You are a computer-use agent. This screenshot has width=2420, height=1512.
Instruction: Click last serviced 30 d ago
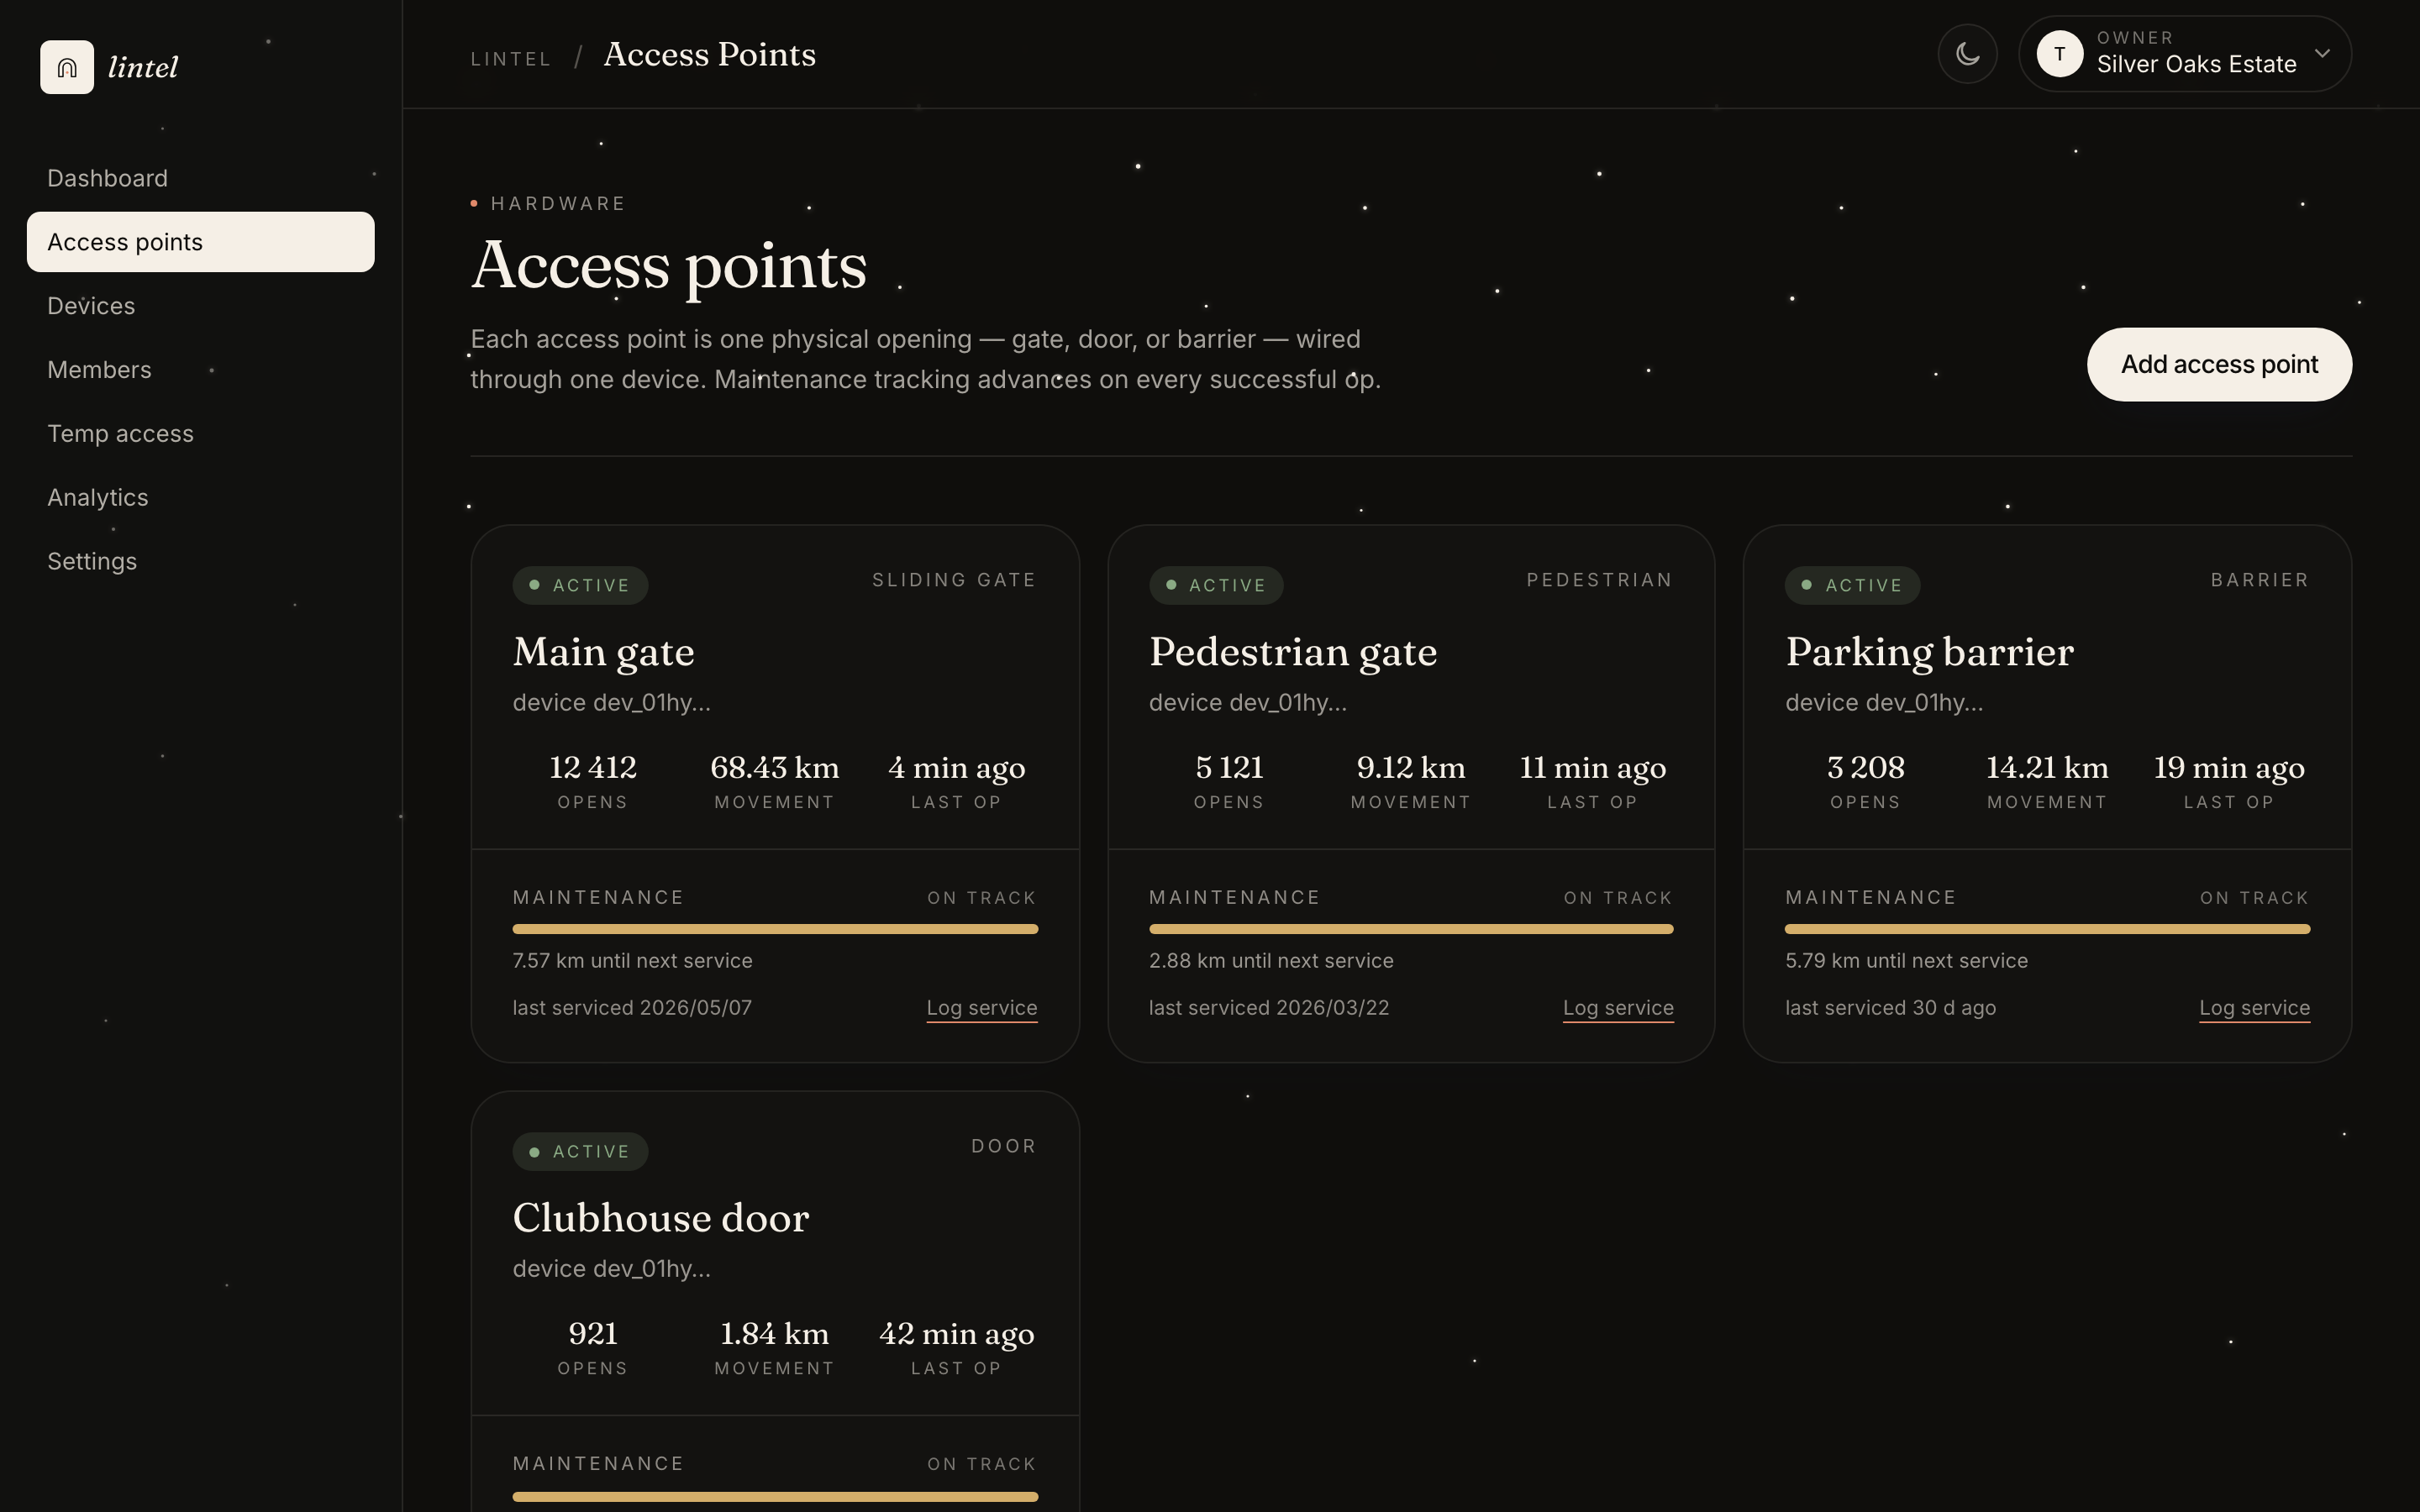click(1890, 1008)
